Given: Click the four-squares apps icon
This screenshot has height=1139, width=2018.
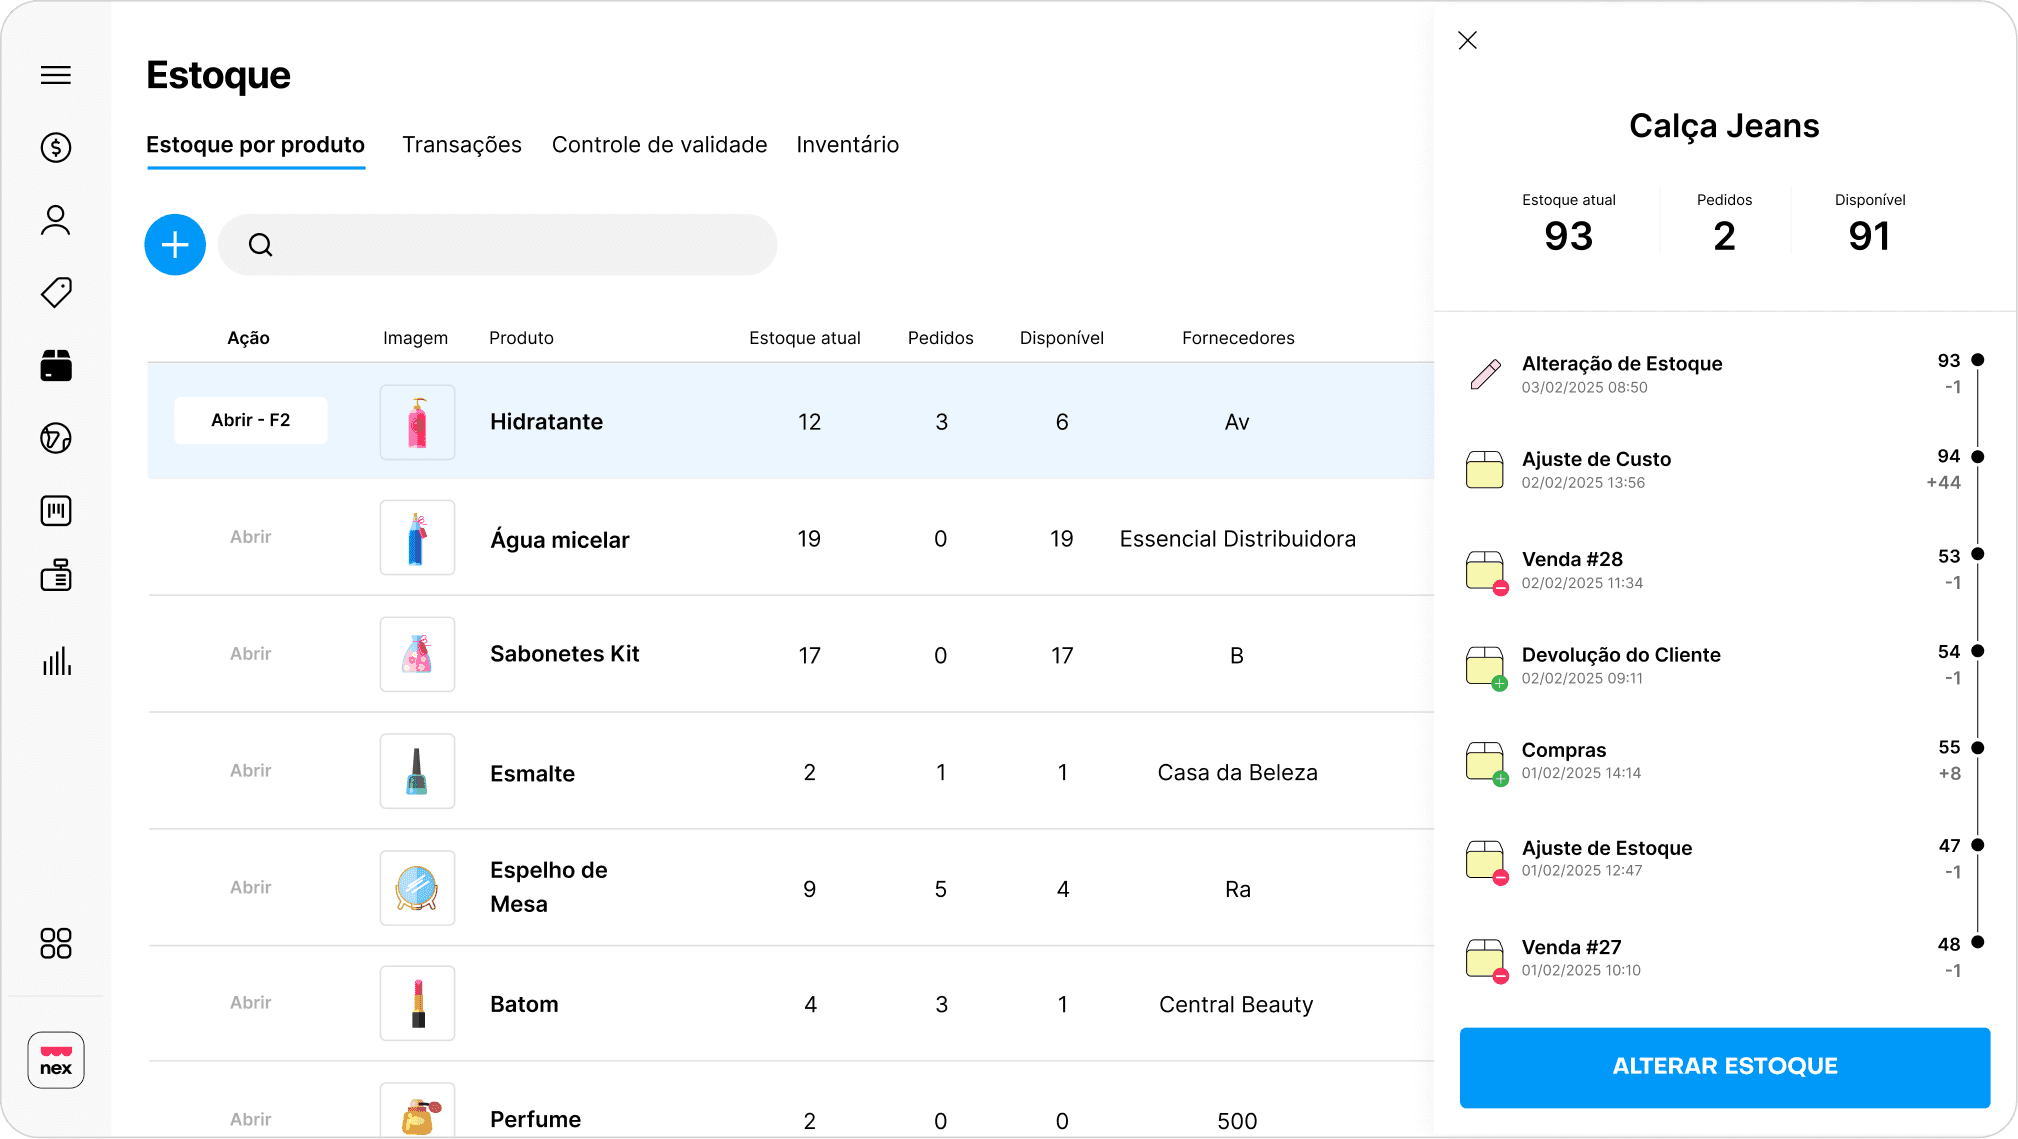Looking at the screenshot, I should (56, 943).
